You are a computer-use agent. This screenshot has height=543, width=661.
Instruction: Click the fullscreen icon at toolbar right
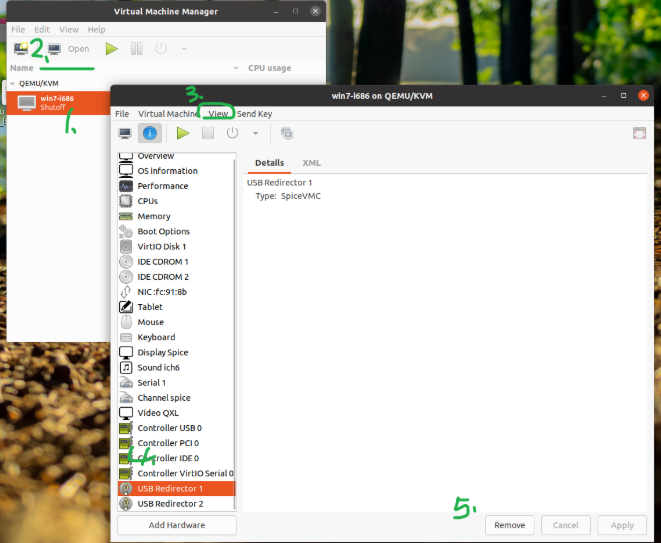pos(639,134)
